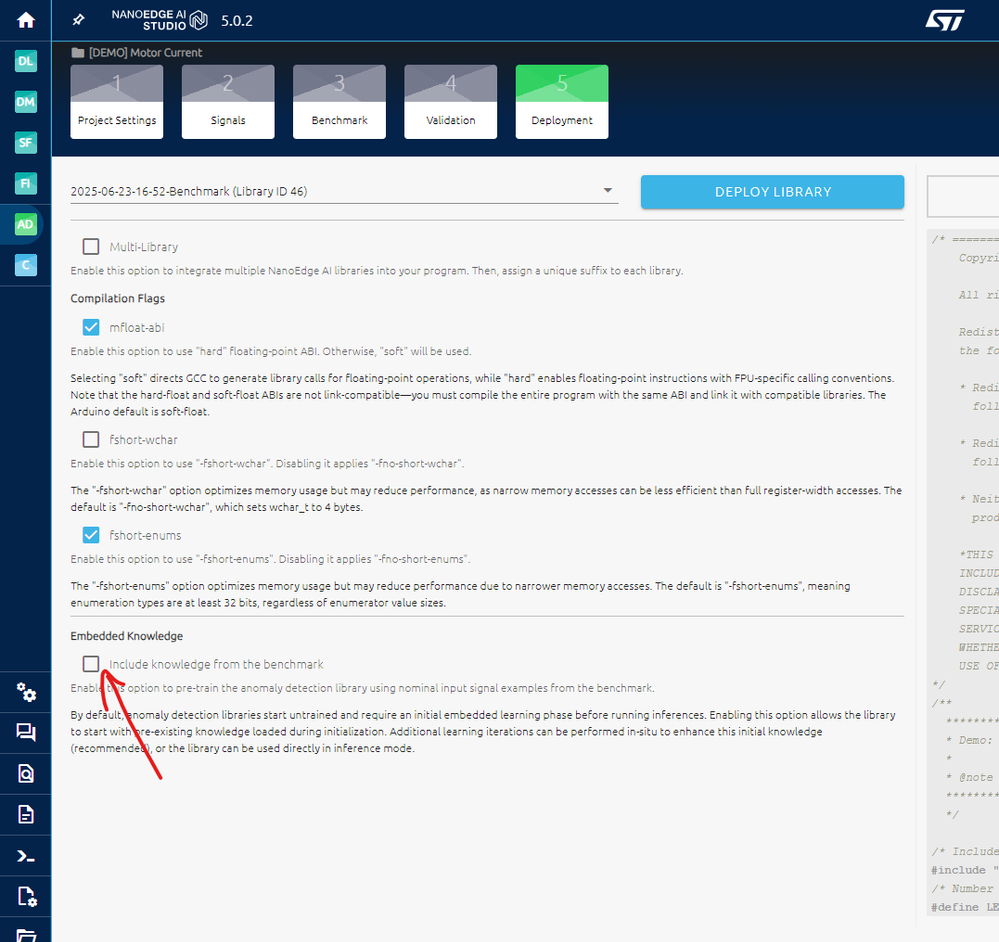Image resolution: width=999 pixels, height=942 pixels.
Task: Go to the Home icon
Action: (x=25, y=20)
